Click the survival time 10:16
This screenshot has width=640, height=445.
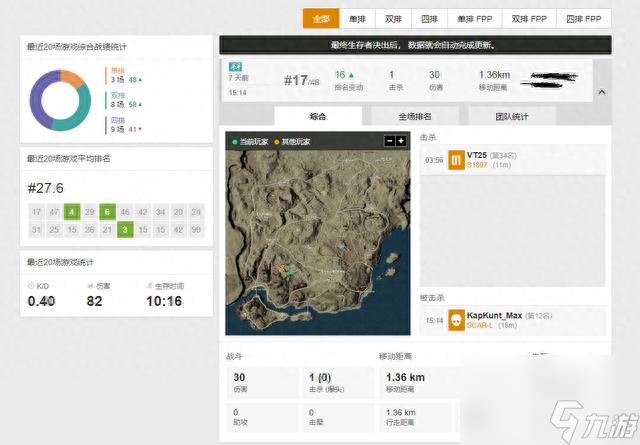coord(164,301)
